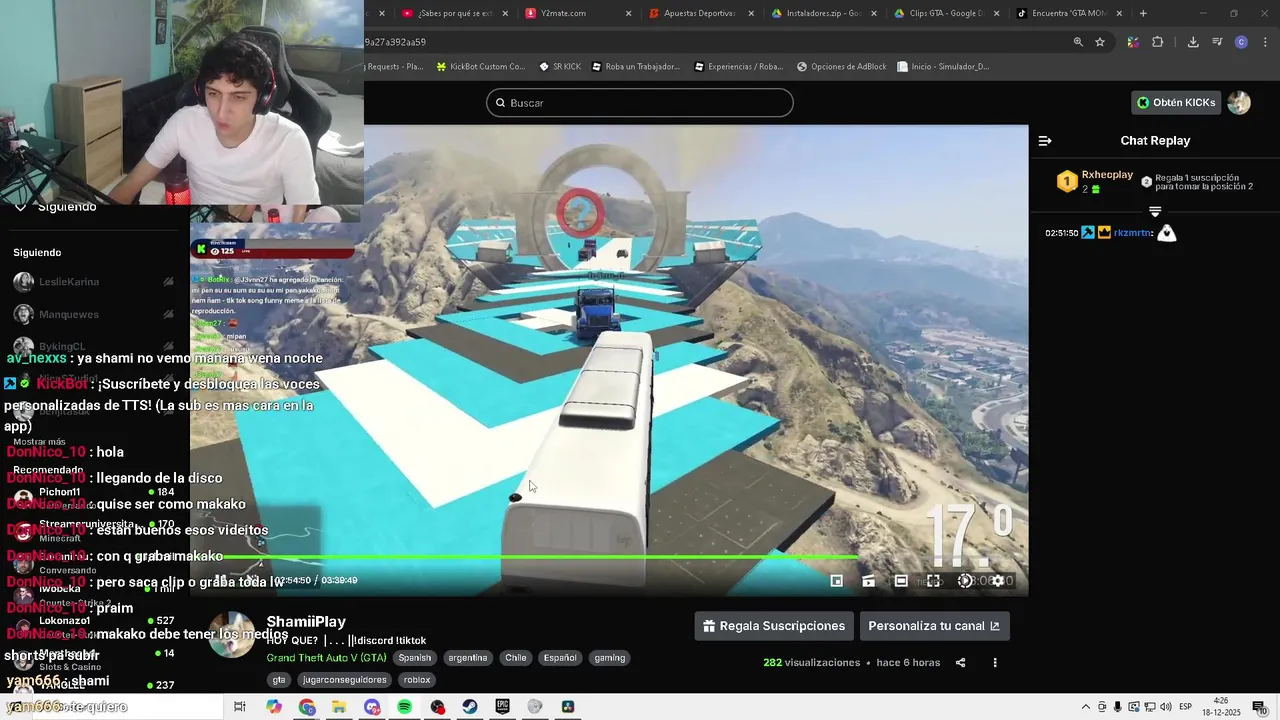Screen dimensions: 1280x720
Task: Click Rxheoplay top gifter name
Action: [x=1107, y=175]
